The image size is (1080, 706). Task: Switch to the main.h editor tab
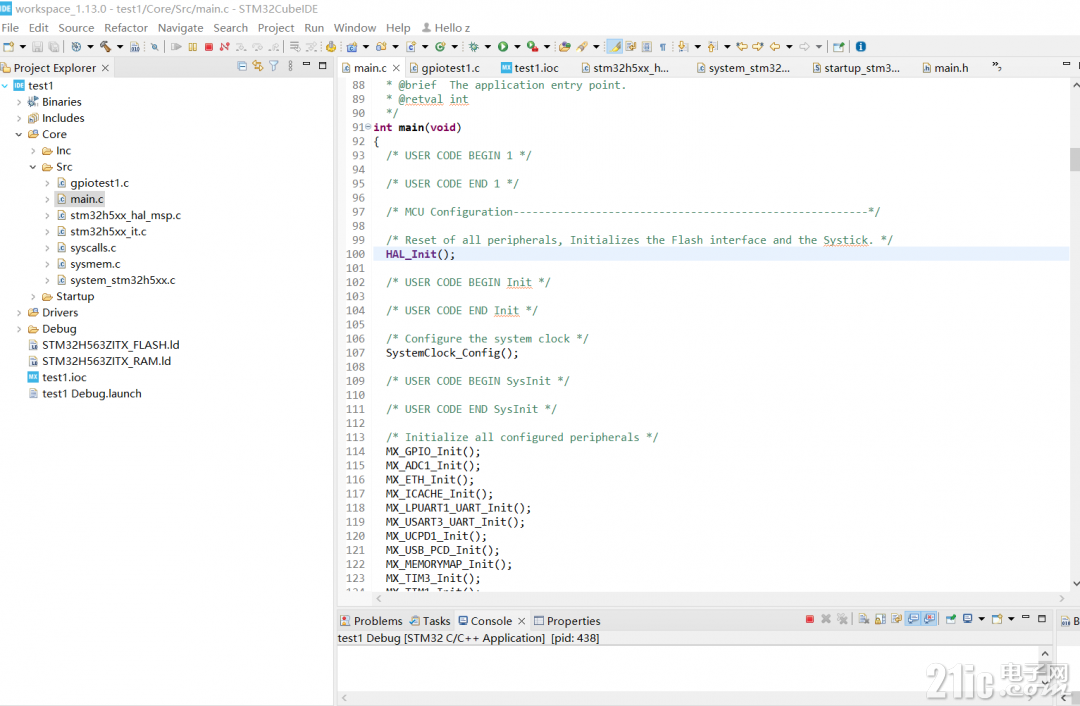945,68
